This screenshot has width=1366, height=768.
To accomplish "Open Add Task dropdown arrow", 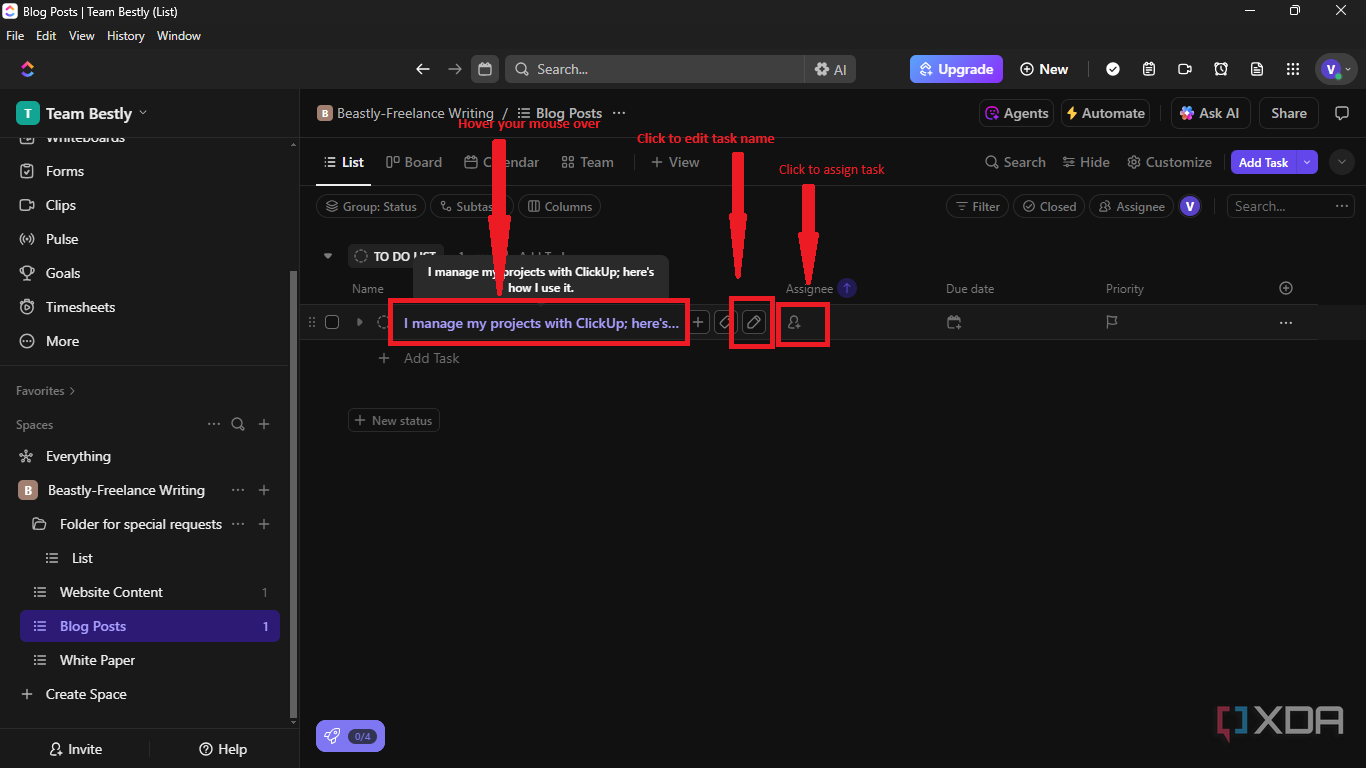I will (x=1307, y=162).
